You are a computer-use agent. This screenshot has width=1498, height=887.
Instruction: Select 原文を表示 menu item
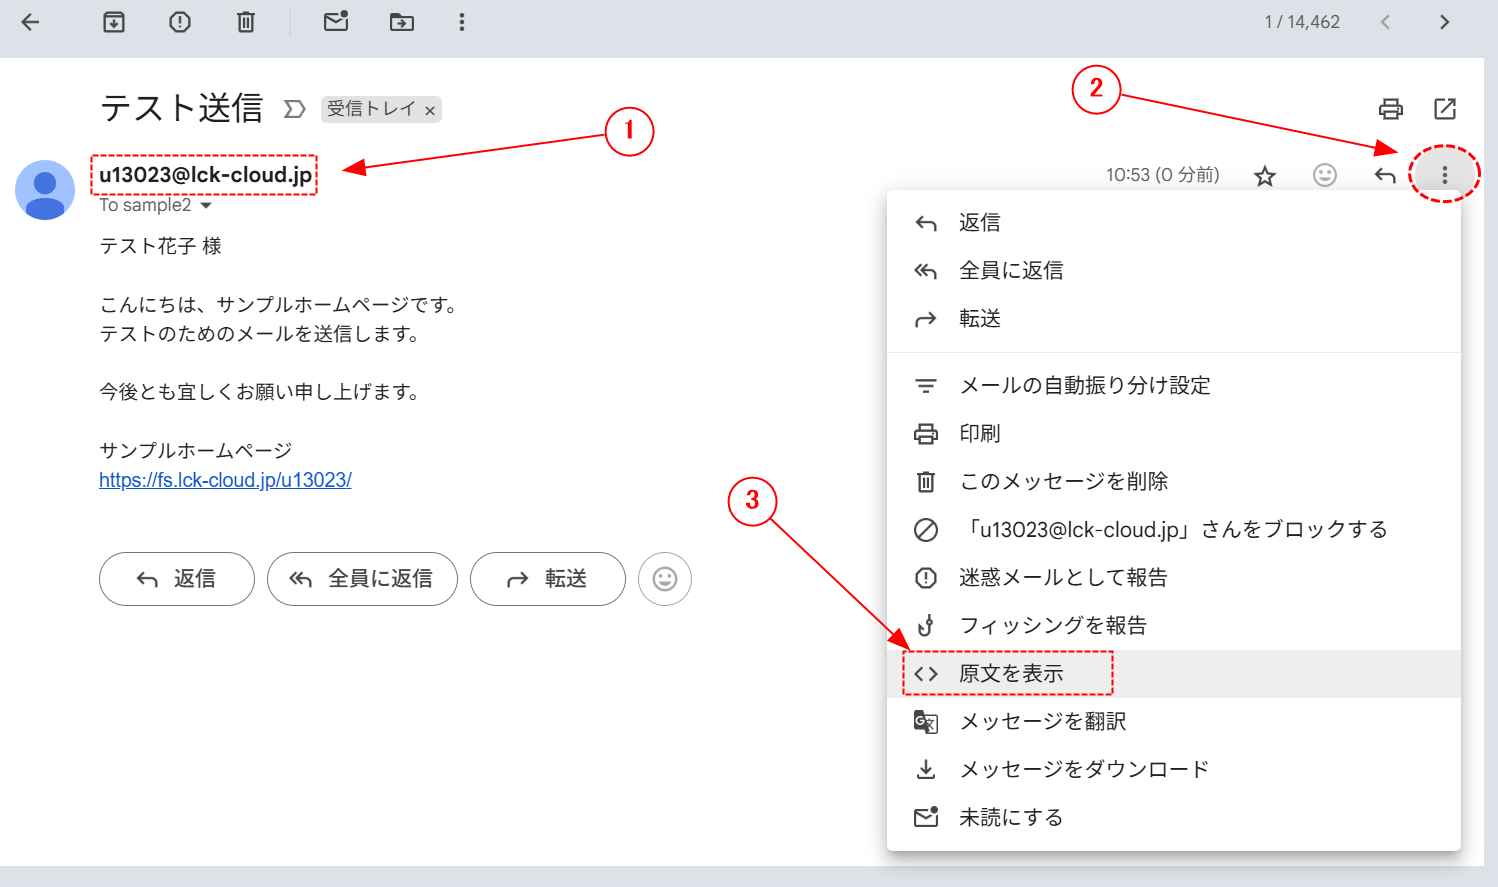click(x=1174, y=674)
